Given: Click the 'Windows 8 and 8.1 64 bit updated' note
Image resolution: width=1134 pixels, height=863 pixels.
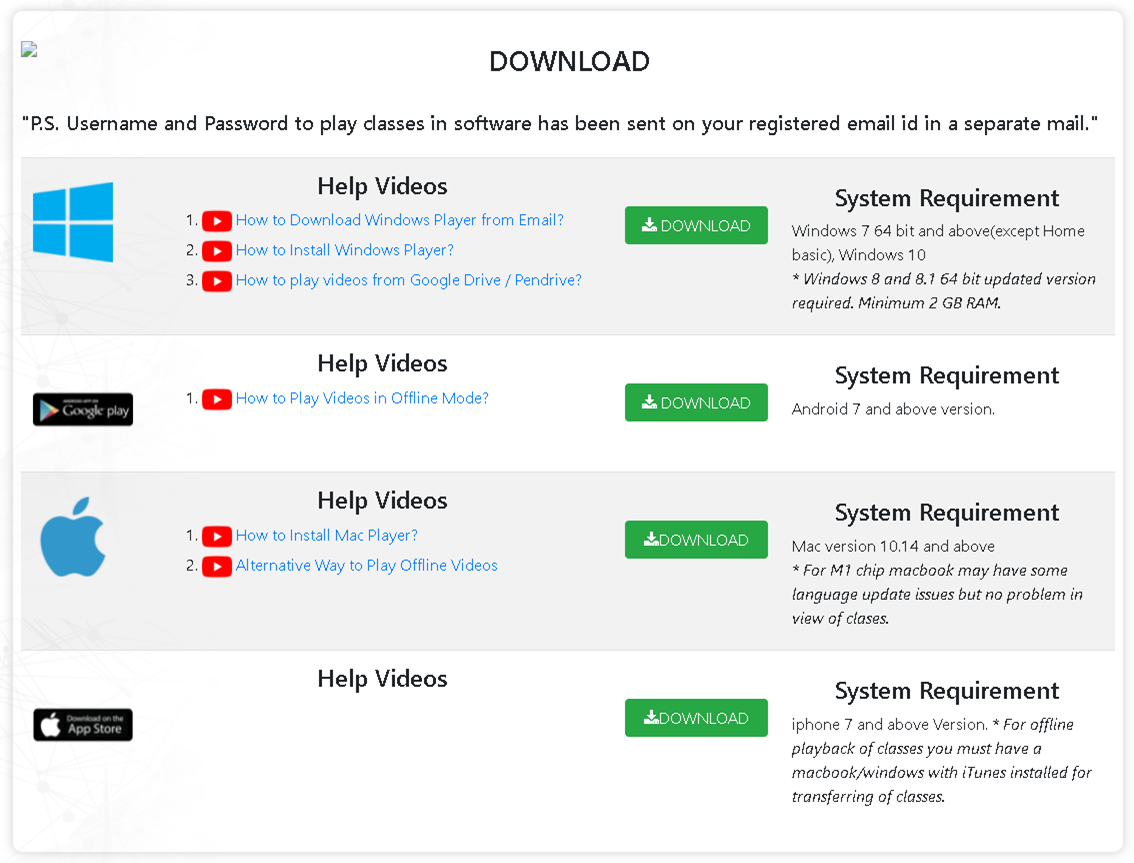Looking at the screenshot, I should pos(944,291).
